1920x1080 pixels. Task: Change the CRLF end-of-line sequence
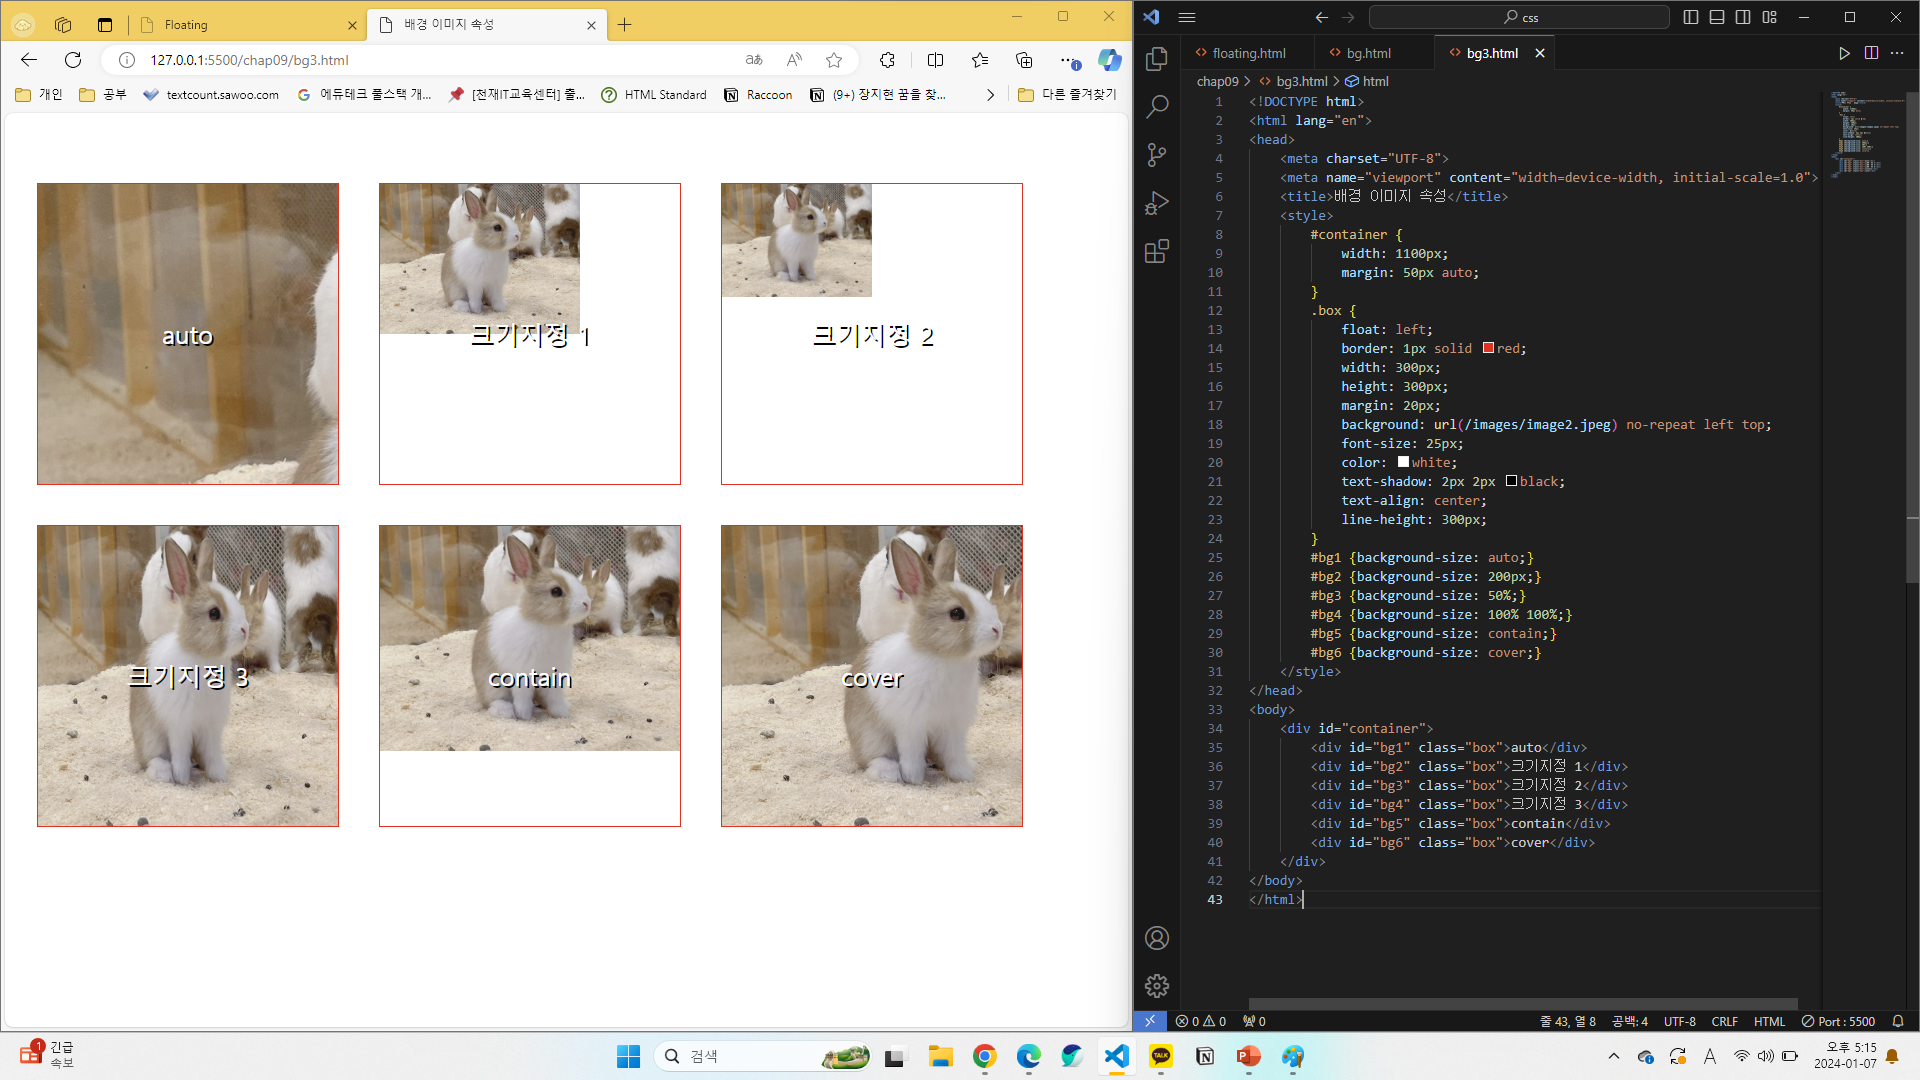pyautogui.click(x=1724, y=1021)
